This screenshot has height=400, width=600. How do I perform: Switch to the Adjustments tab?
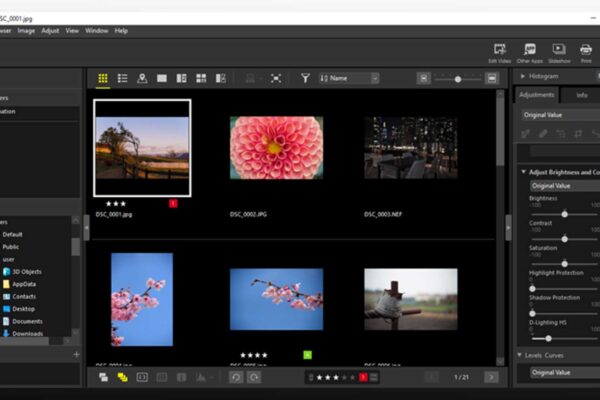click(x=536, y=95)
